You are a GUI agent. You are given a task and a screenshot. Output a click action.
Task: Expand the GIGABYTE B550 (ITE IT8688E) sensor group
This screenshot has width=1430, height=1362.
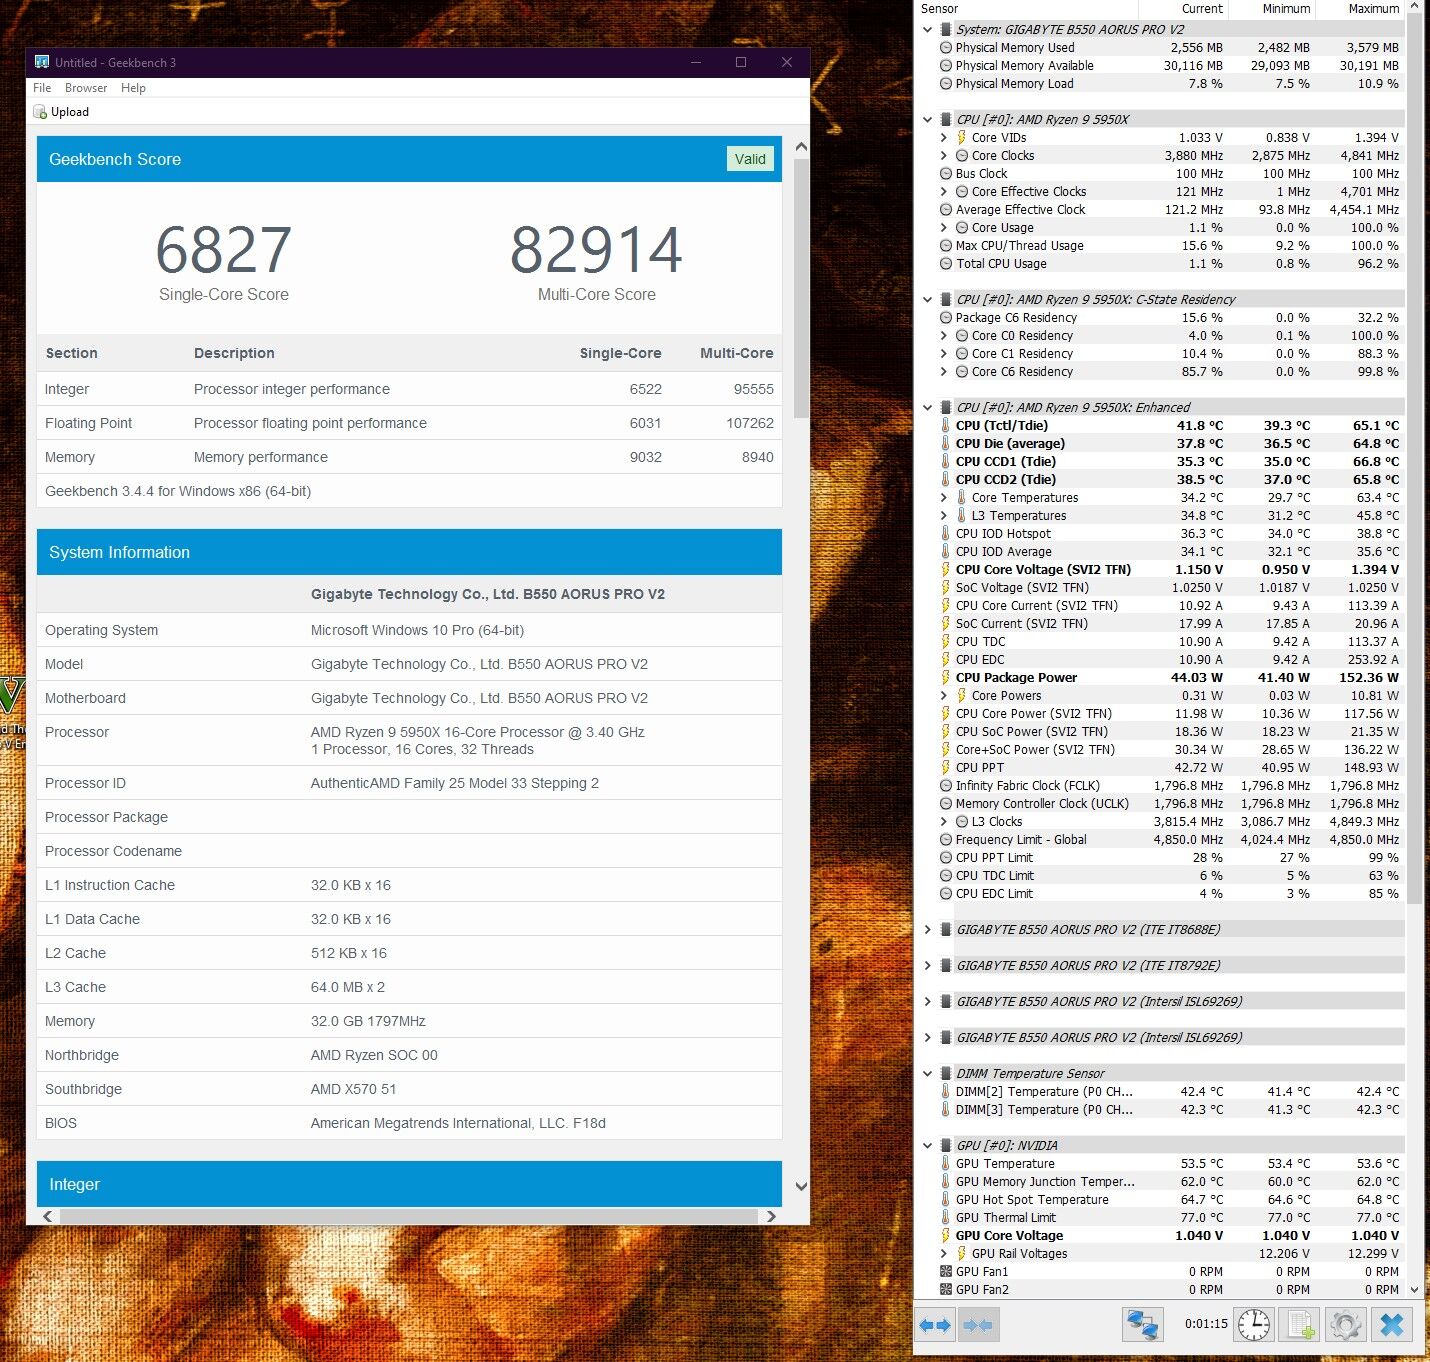(927, 929)
